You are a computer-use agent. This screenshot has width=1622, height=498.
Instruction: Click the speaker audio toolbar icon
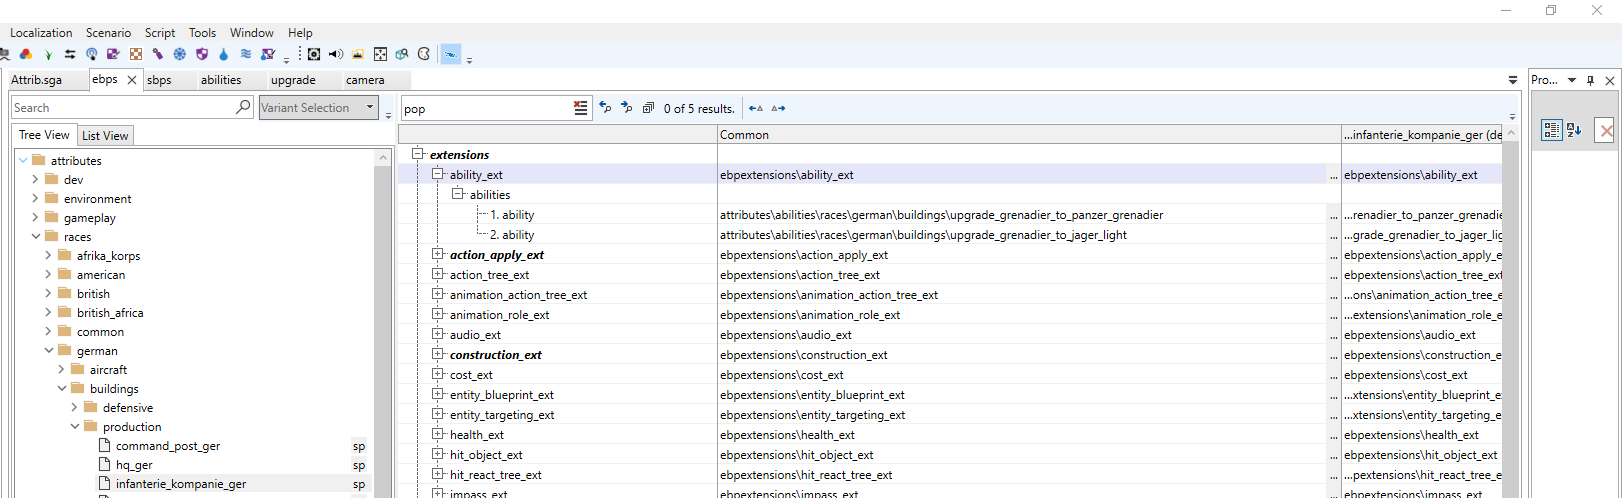336,54
